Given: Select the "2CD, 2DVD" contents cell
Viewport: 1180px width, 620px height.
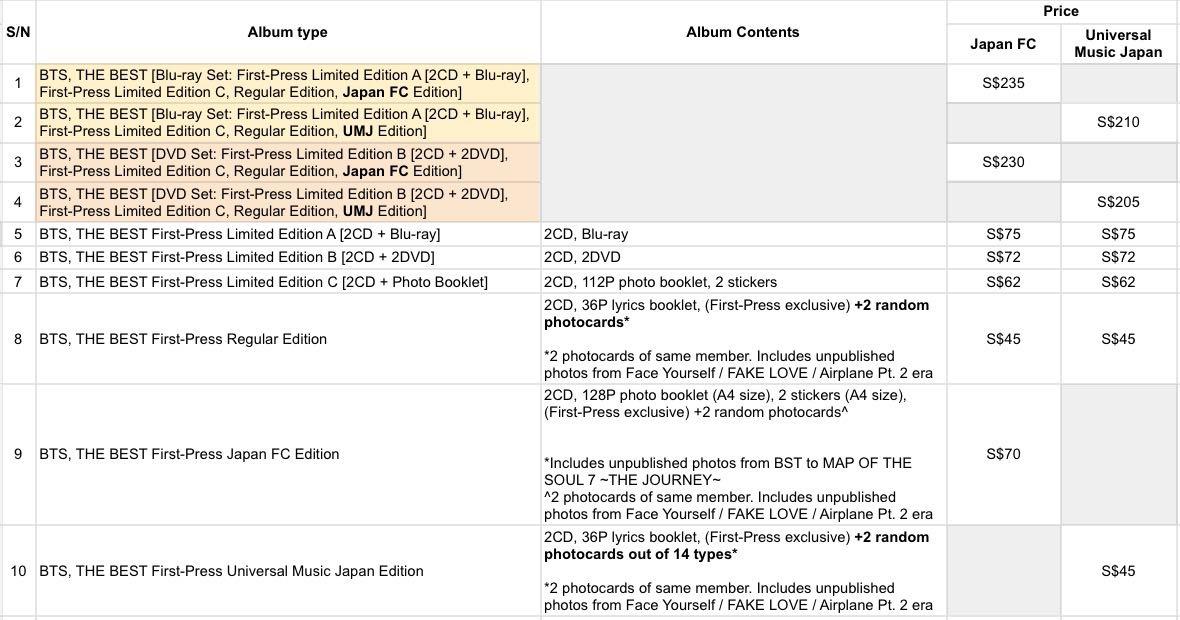Looking at the screenshot, I should point(742,257).
